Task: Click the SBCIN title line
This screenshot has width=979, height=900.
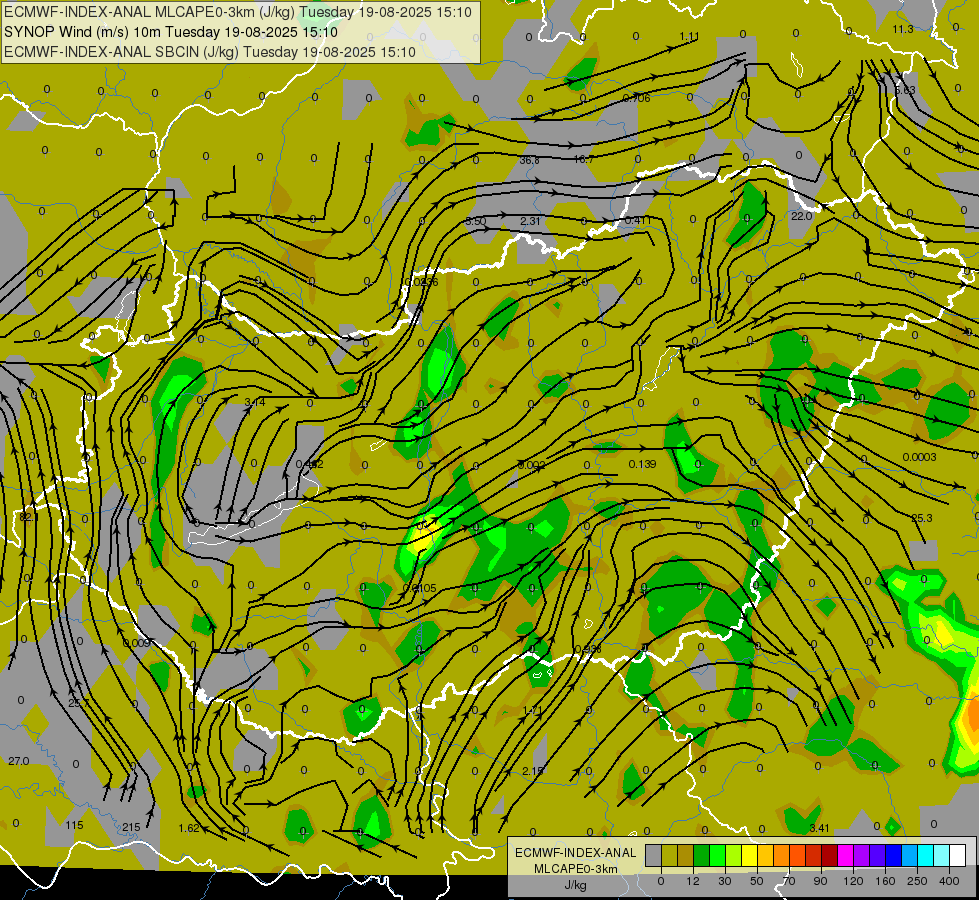Action: click(210, 52)
